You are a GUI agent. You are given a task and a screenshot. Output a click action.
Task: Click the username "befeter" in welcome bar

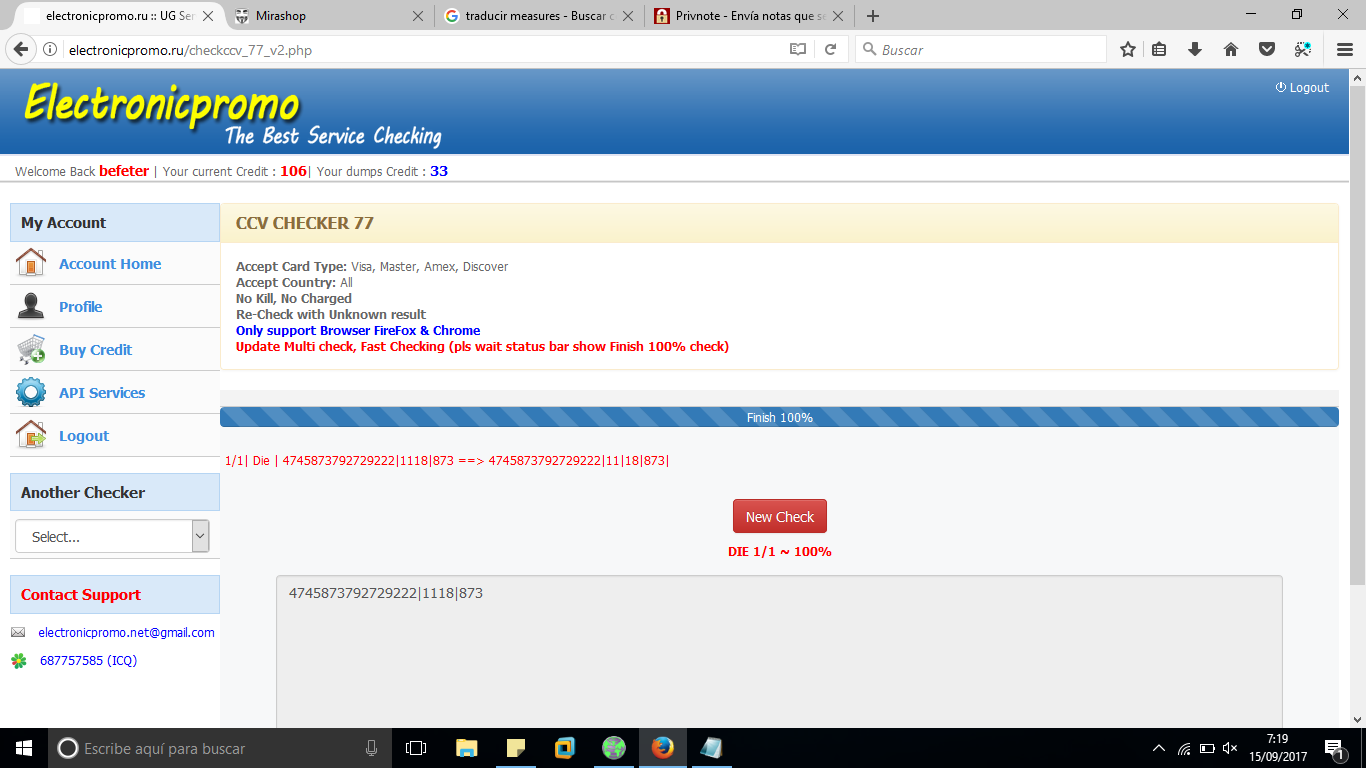pyautogui.click(x=124, y=171)
